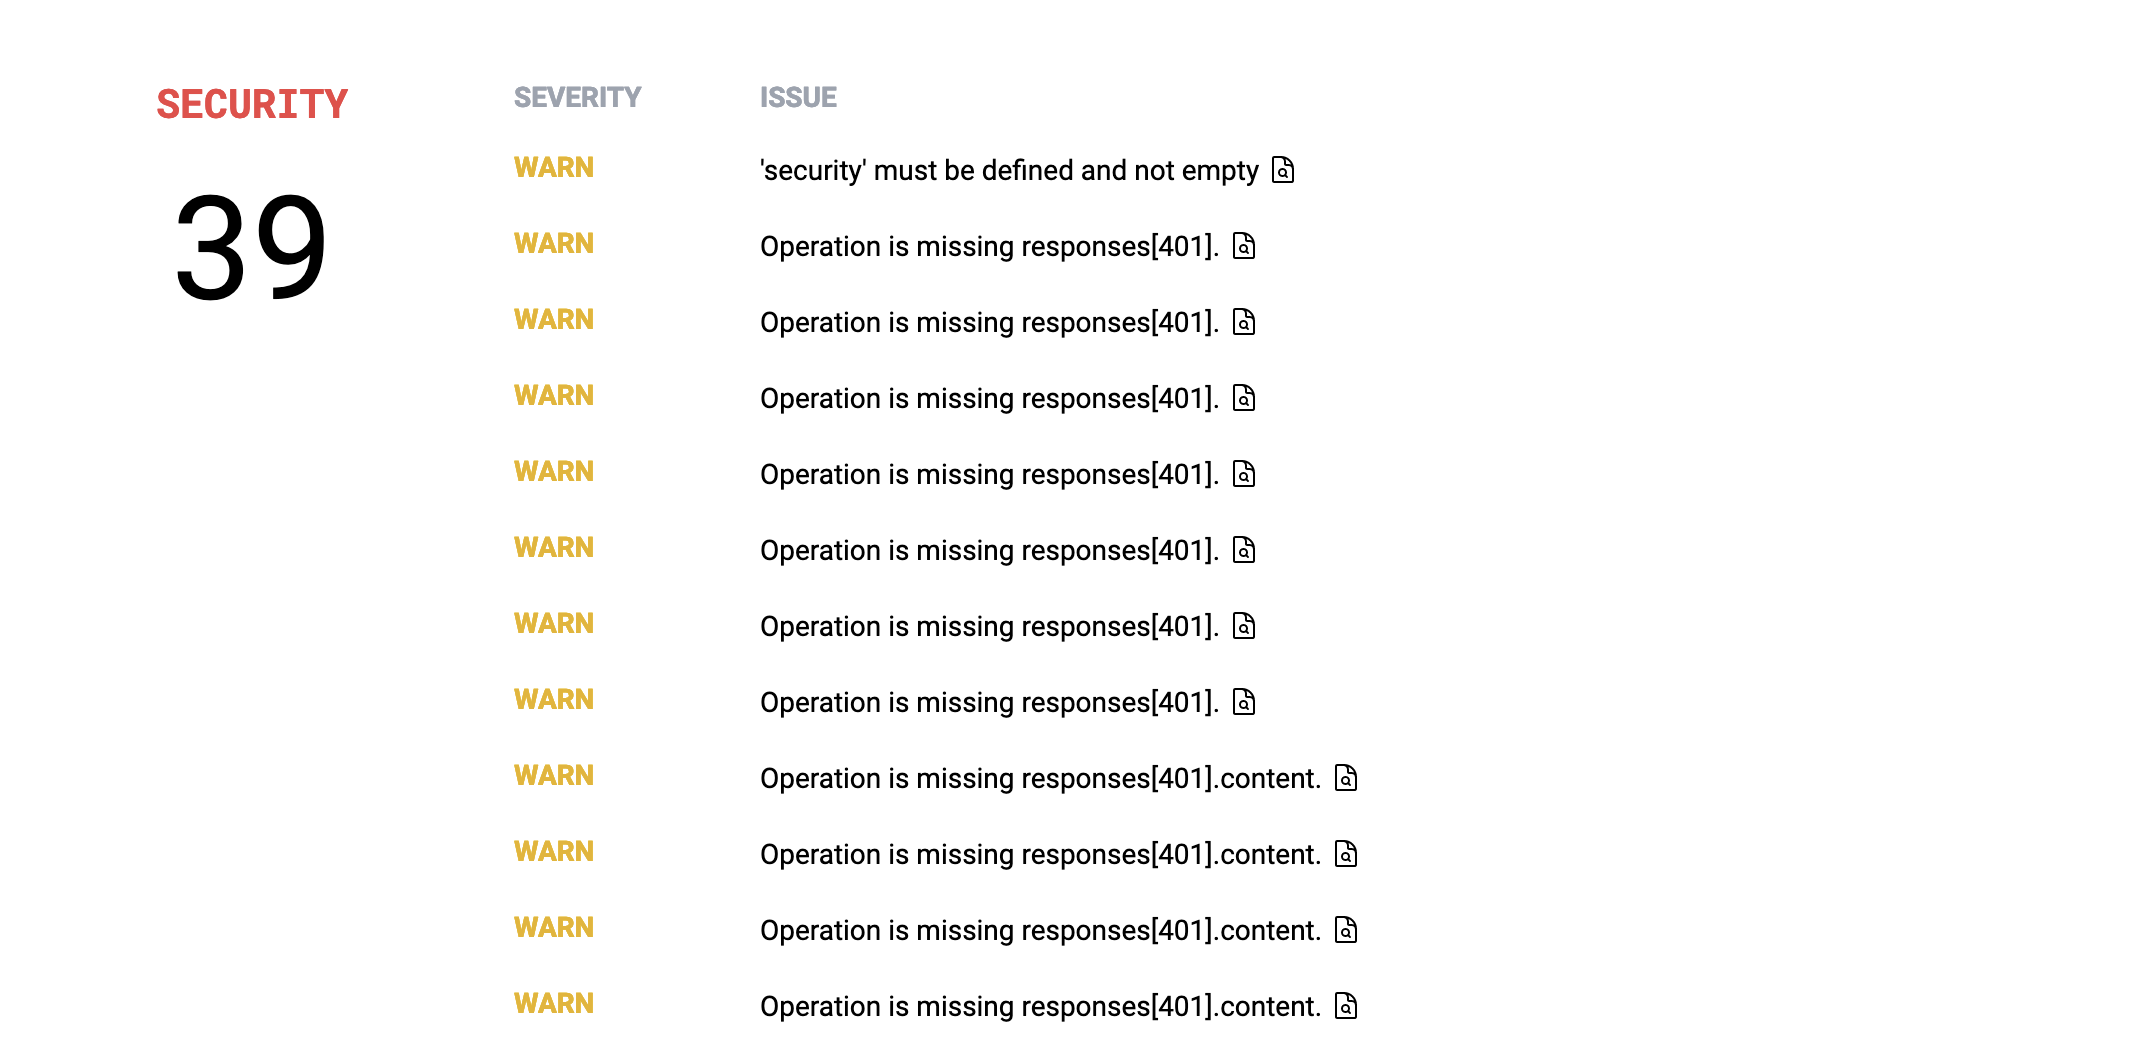This screenshot has width=2146, height=1046.
Task: Open details icon on third responses[401].content issue
Action: click(1347, 930)
